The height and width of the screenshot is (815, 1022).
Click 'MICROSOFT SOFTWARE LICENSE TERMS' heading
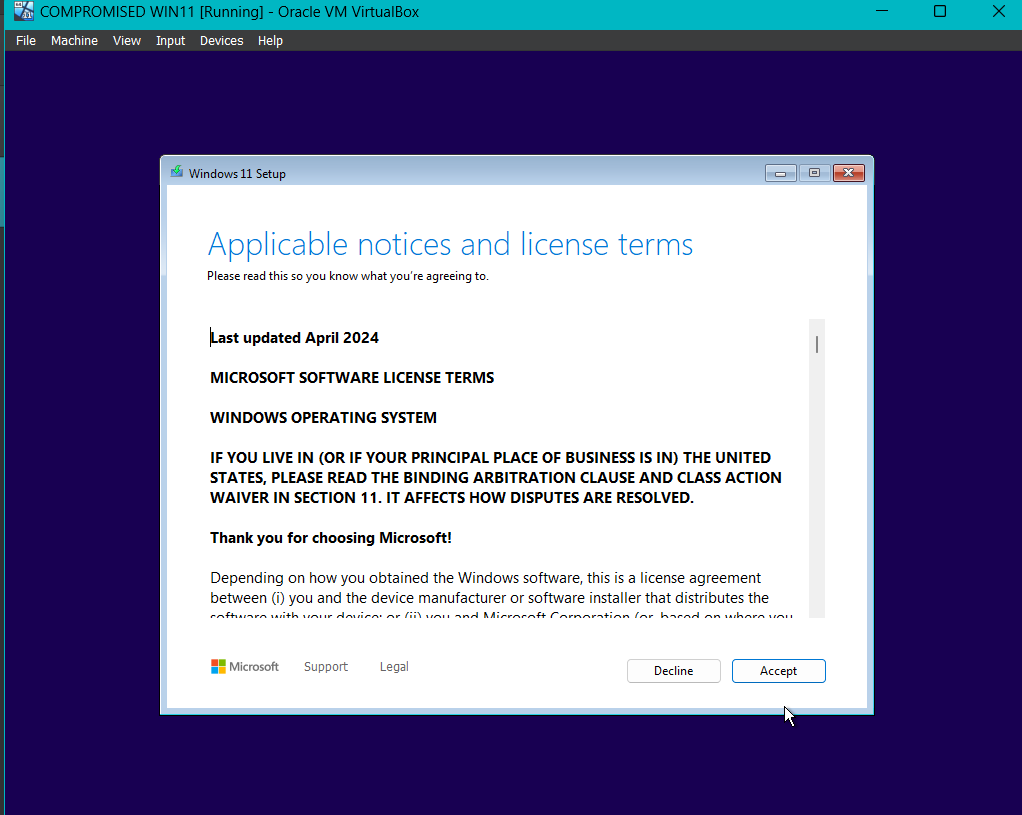point(352,378)
